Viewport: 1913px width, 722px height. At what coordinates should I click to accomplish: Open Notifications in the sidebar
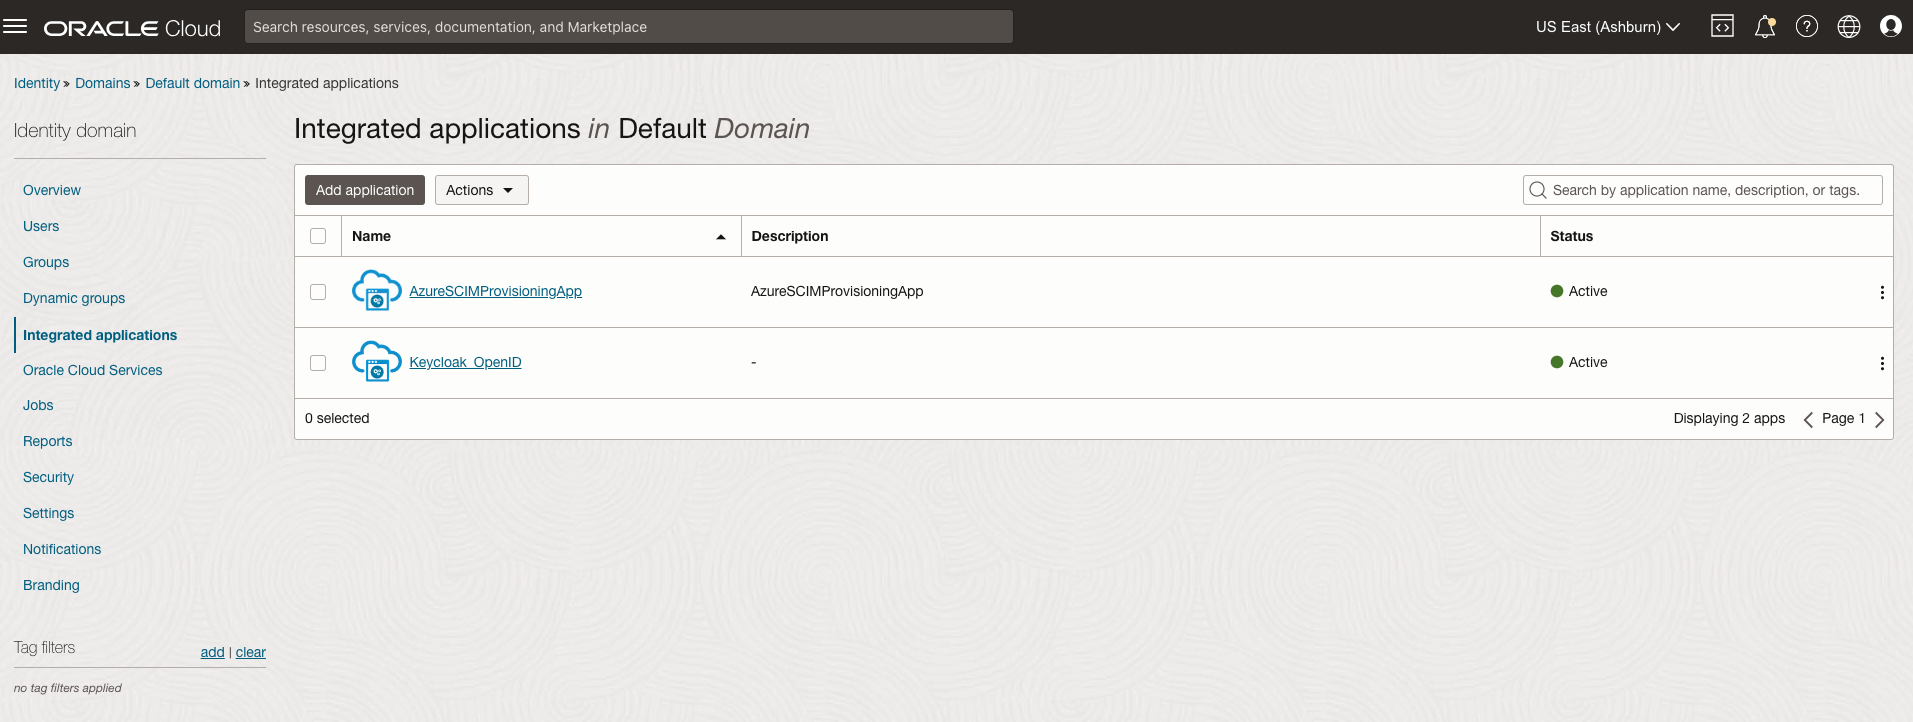pyautogui.click(x=62, y=549)
